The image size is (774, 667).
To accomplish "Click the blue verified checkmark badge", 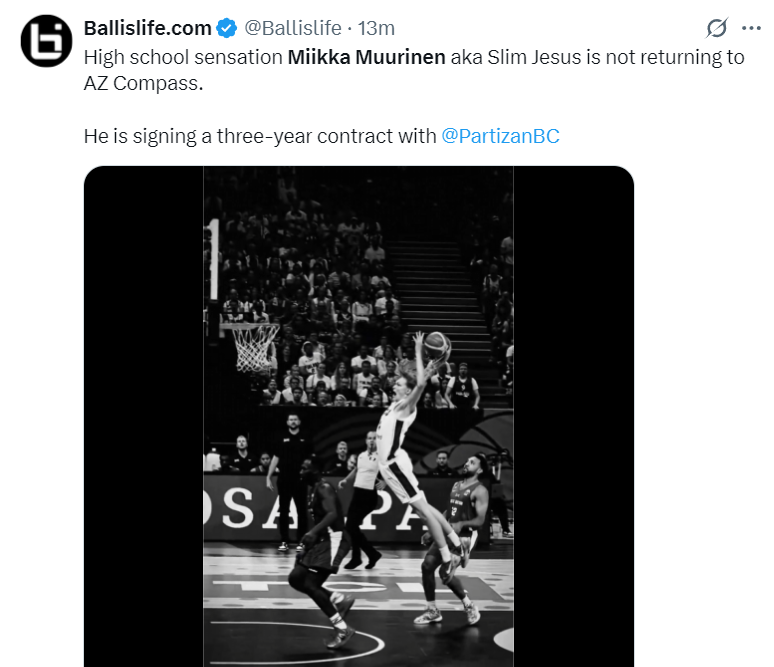I will pos(225,28).
